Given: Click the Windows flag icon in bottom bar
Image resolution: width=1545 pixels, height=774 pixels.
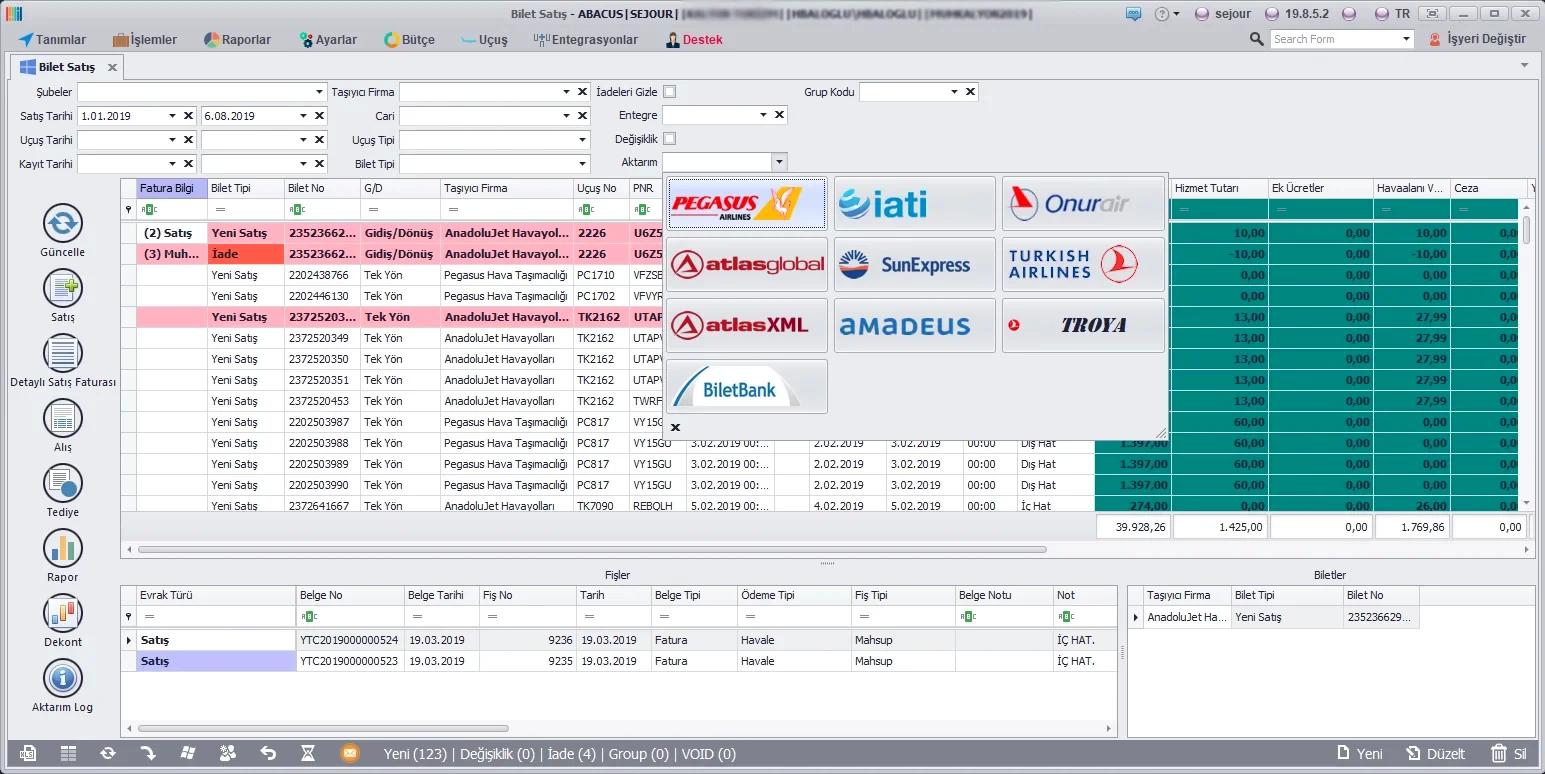Looking at the screenshot, I should (x=188, y=753).
